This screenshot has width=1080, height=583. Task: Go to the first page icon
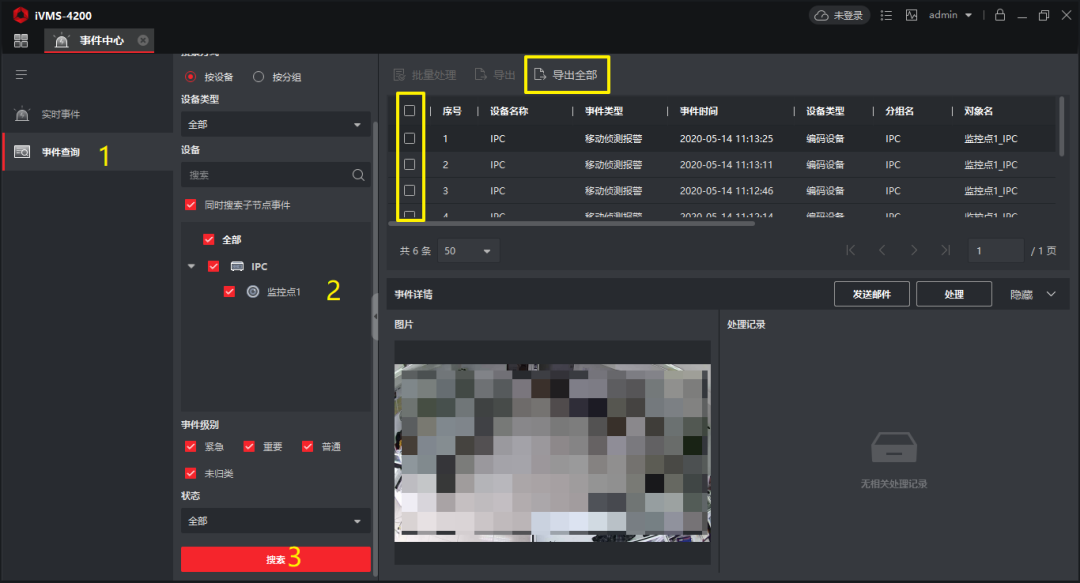(x=851, y=250)
